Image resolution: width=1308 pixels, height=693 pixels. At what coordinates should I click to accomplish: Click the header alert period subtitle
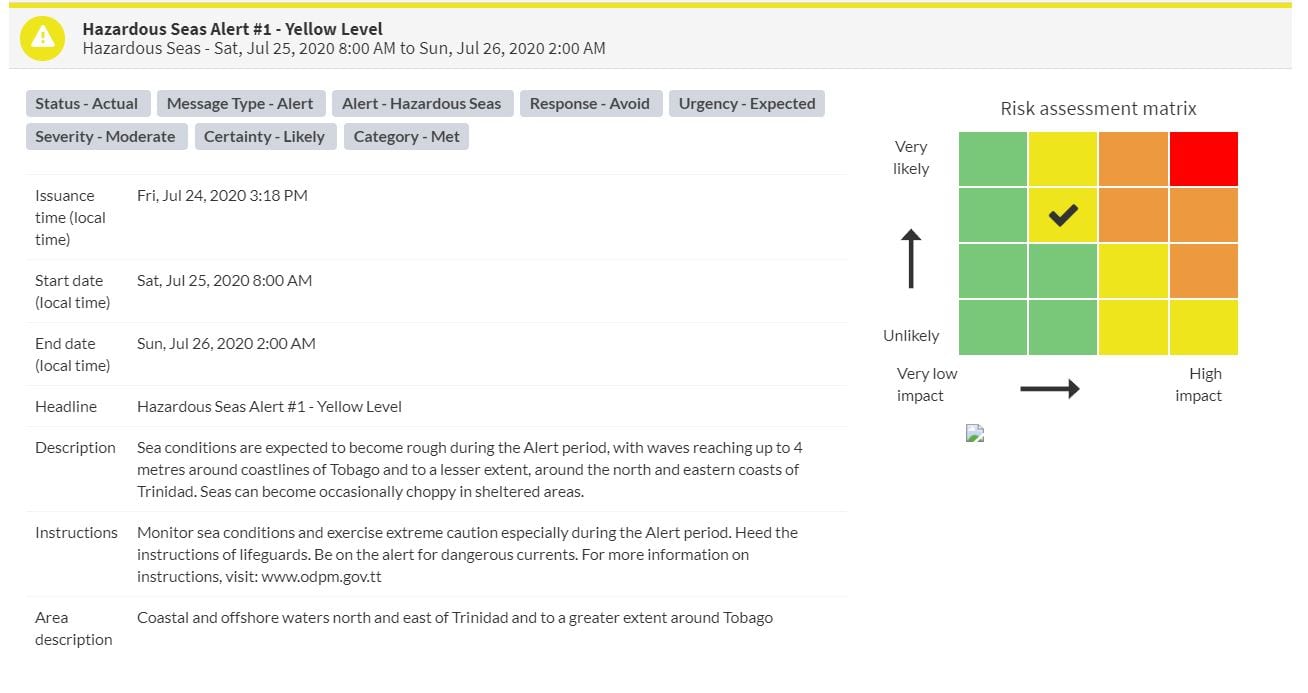coord(344,48)
